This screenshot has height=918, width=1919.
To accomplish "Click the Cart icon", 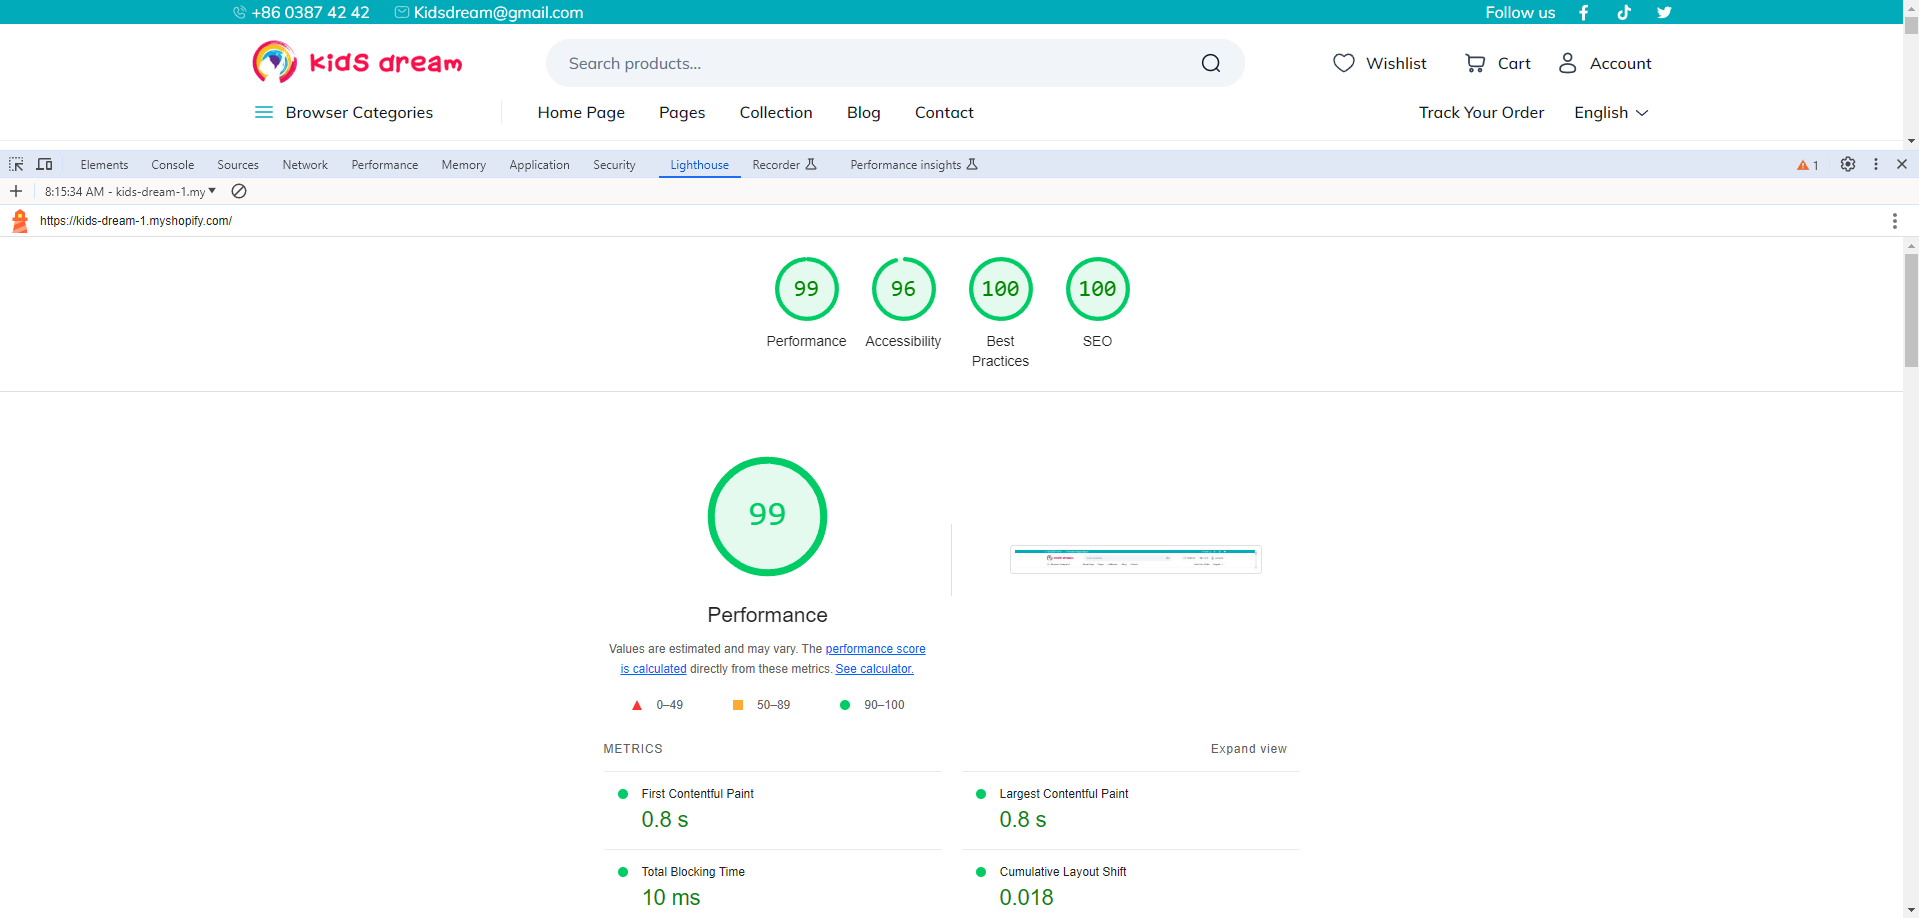I will tap(1475, 63).
